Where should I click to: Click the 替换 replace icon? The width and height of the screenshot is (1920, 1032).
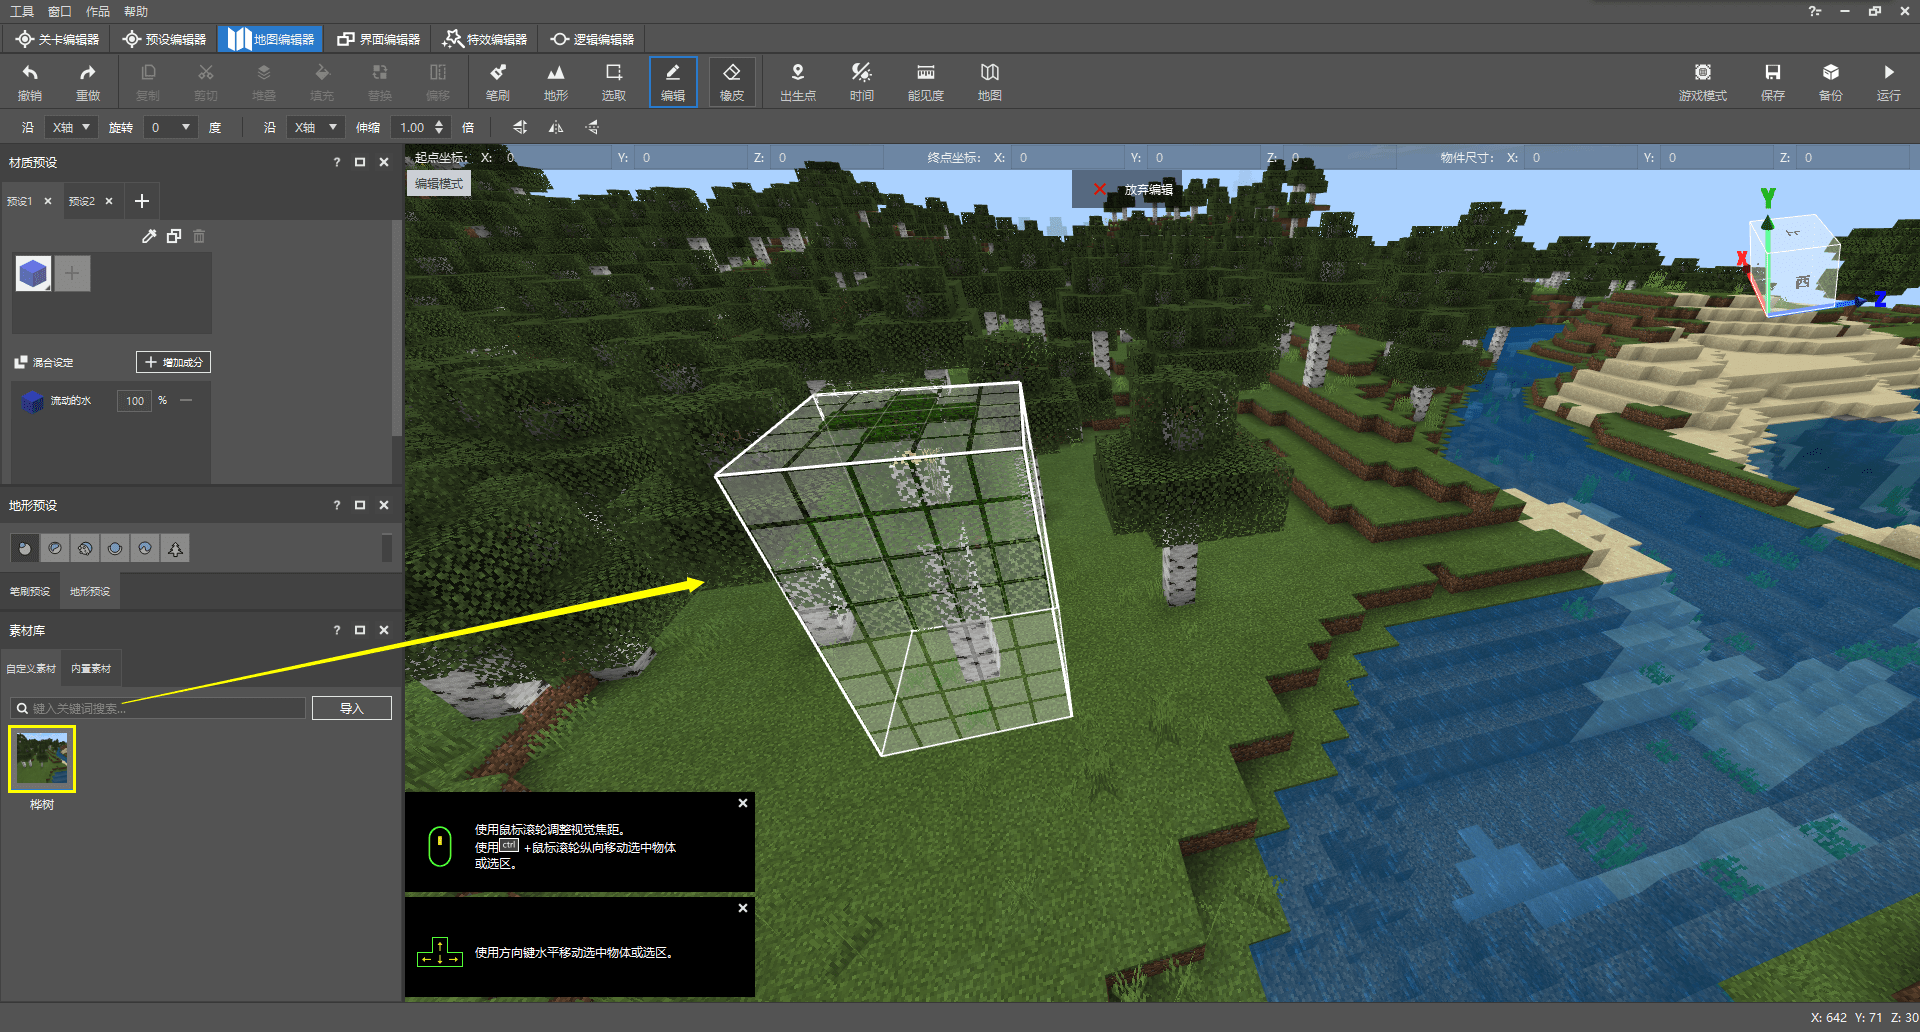[x=380, y=81]
